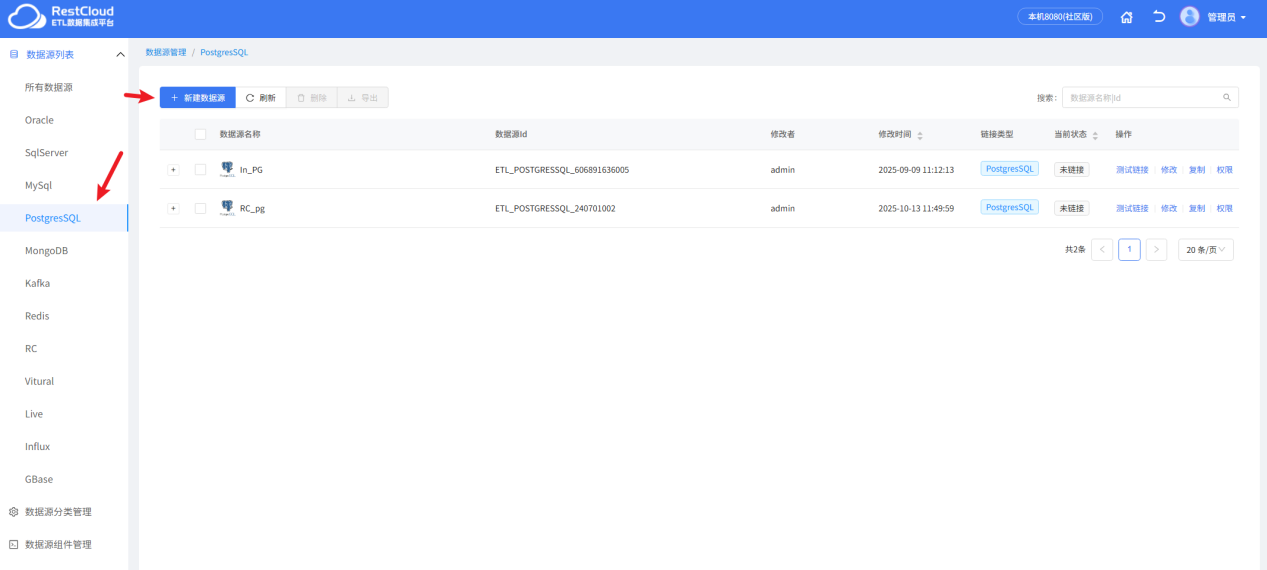Click the 2025-10-13 11:49:59 timestamp

(x=916, y=209)
